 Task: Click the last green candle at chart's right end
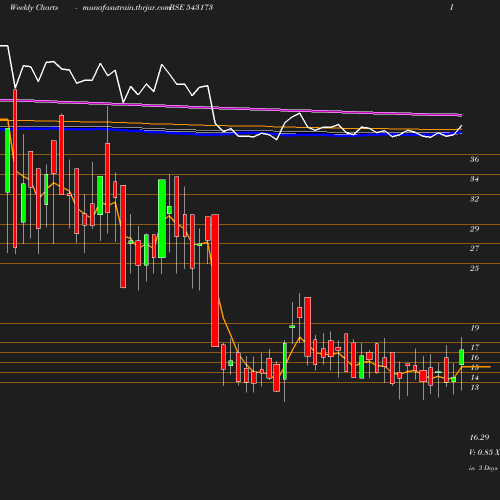[462, 357]
